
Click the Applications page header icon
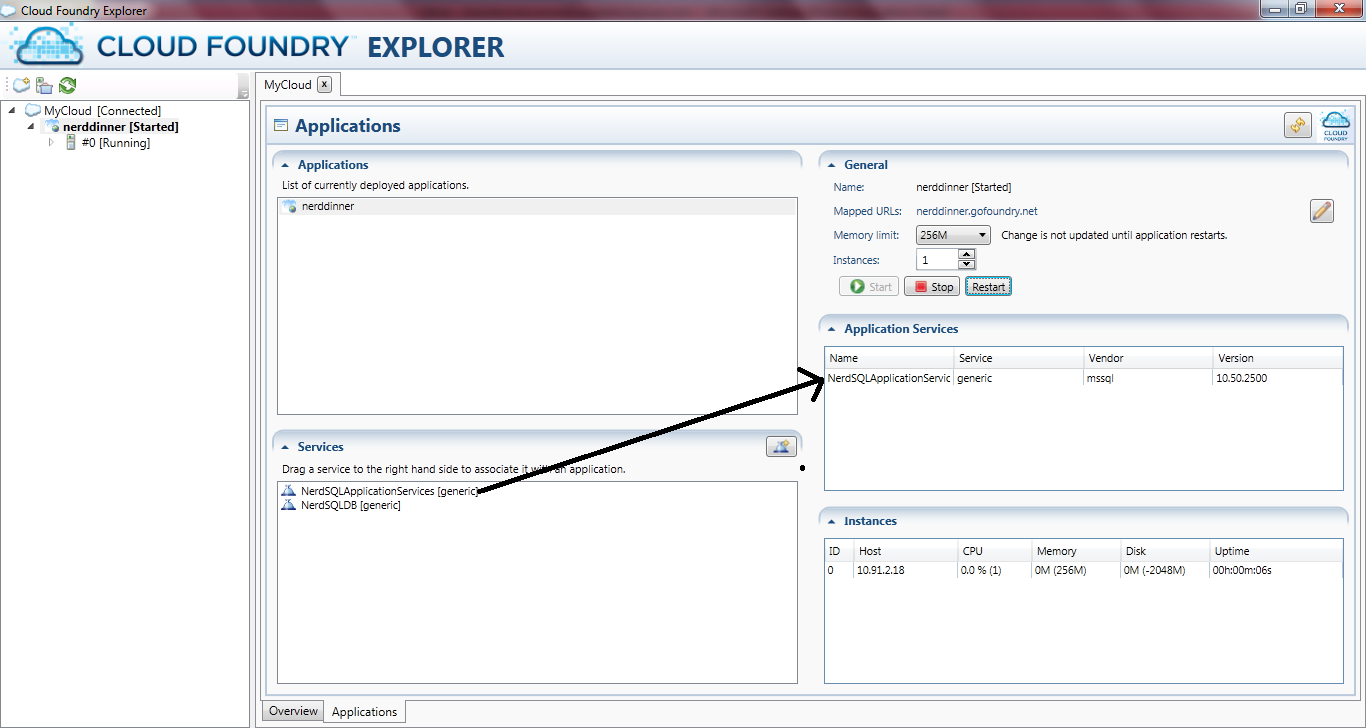tap(281, 126)
